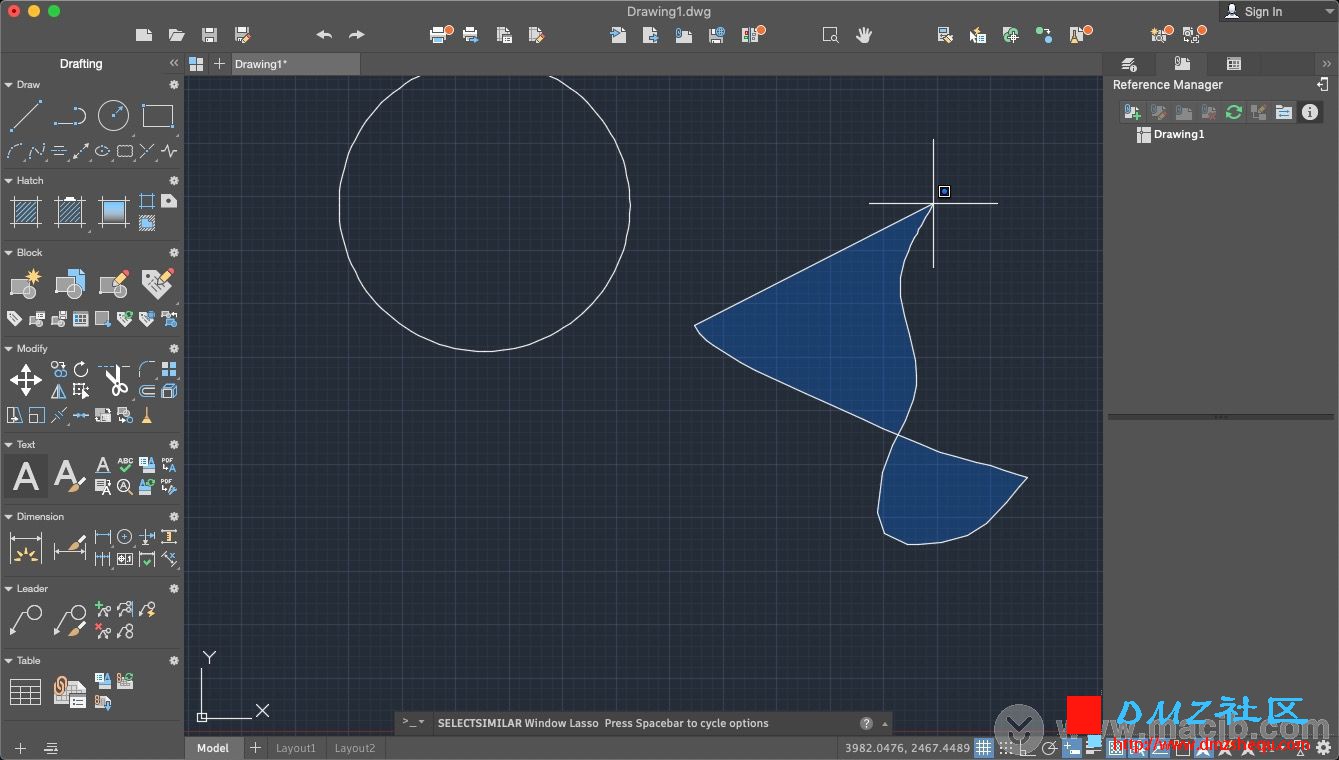Select the Drawing1* file tab
The height and width of the screenshot is (760, 1339).
click(x=294, y=64)
